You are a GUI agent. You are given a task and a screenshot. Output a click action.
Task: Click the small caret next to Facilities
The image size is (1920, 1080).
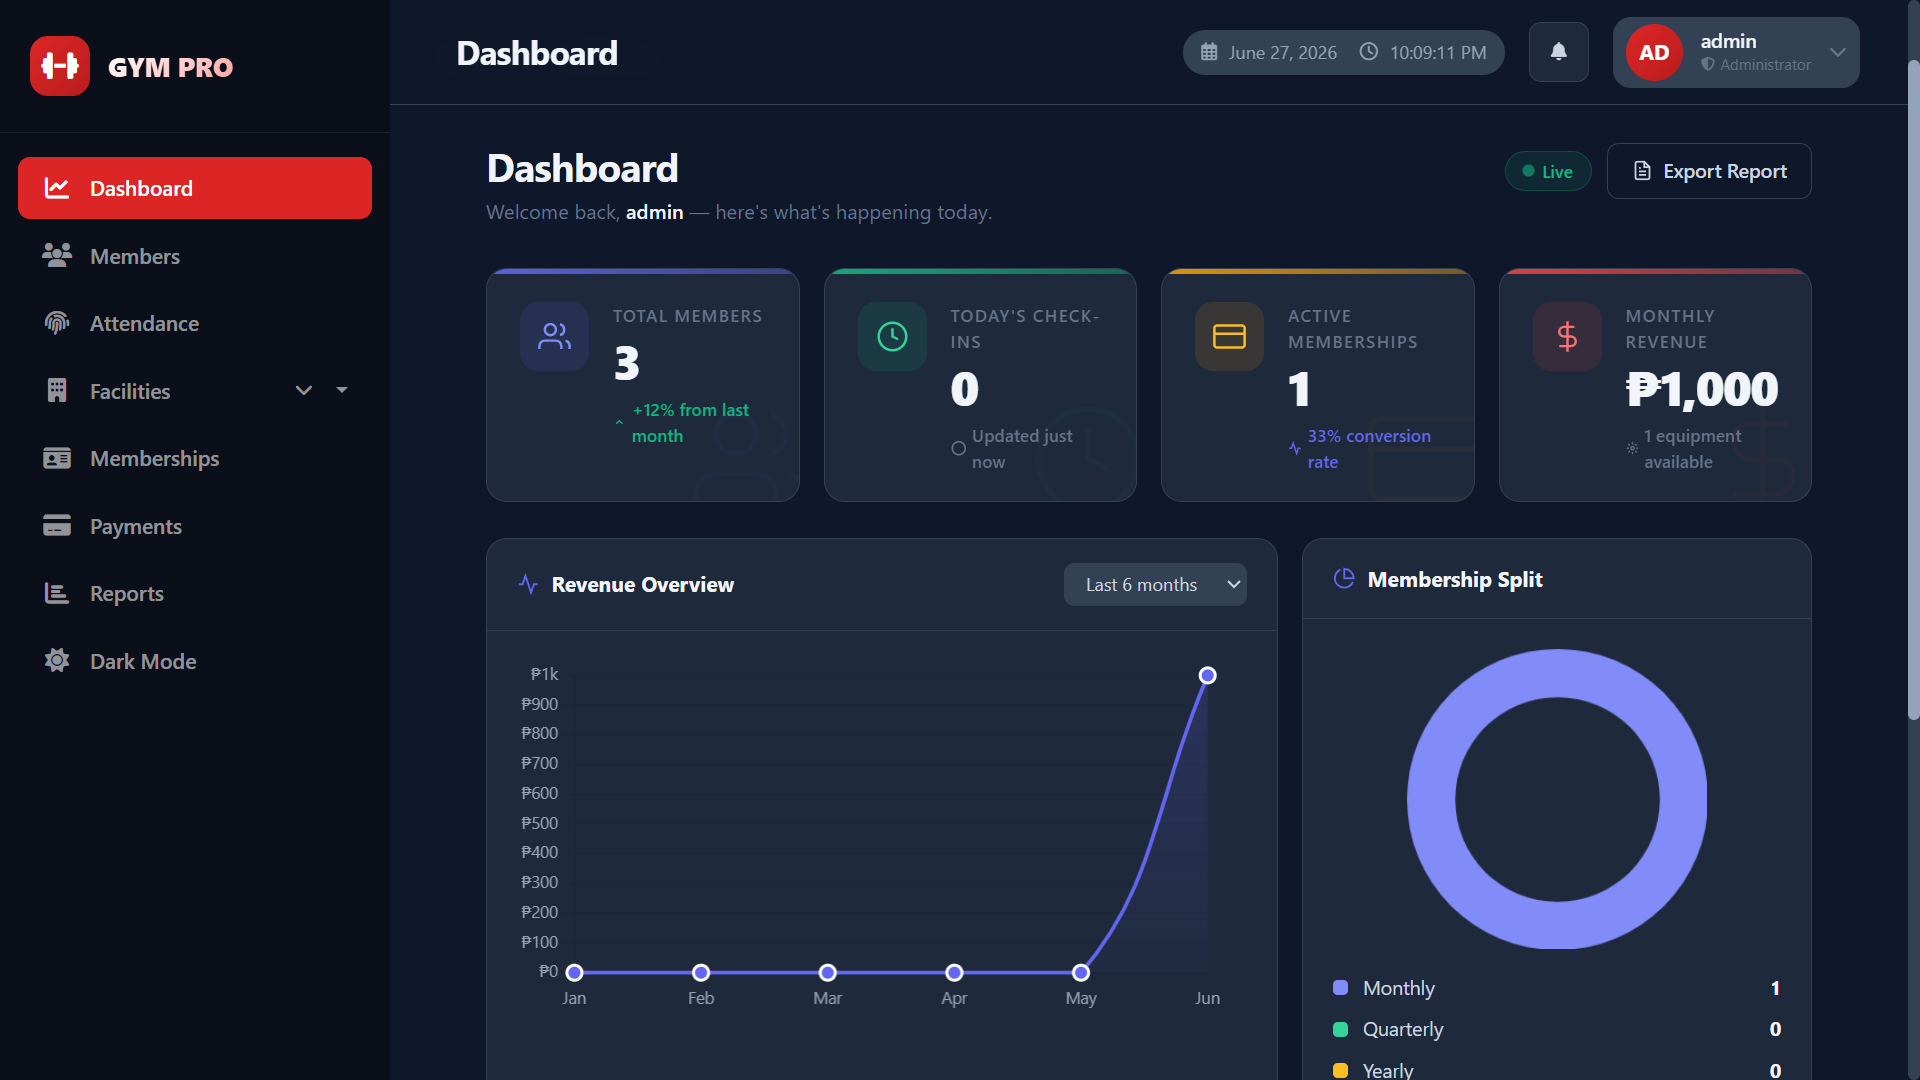click(342, 390)
